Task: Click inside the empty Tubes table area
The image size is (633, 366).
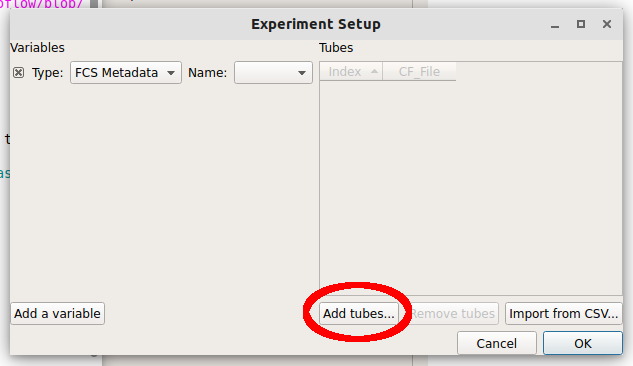Action: (x=471, y=188)
